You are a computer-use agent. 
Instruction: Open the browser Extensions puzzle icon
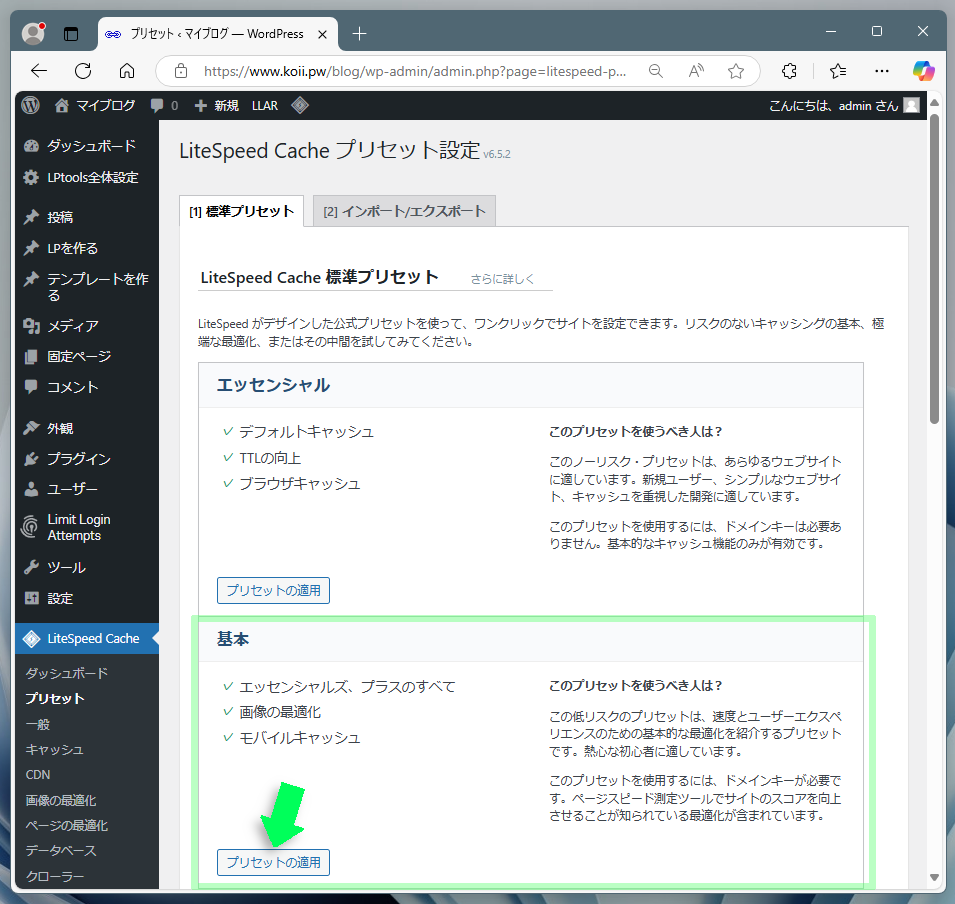pos(789,71)
